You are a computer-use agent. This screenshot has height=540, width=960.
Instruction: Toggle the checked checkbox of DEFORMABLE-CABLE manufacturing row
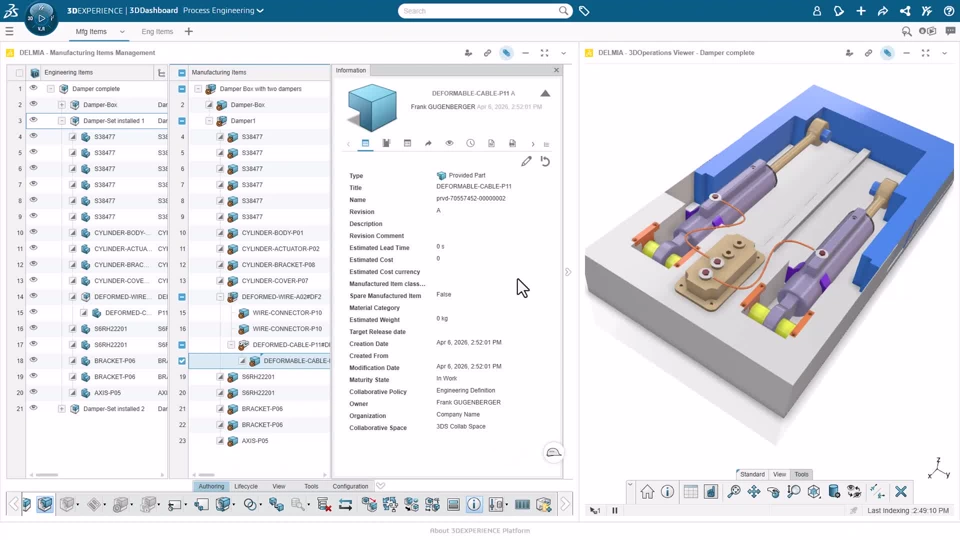pyautogui.click(x=182, y=361)
